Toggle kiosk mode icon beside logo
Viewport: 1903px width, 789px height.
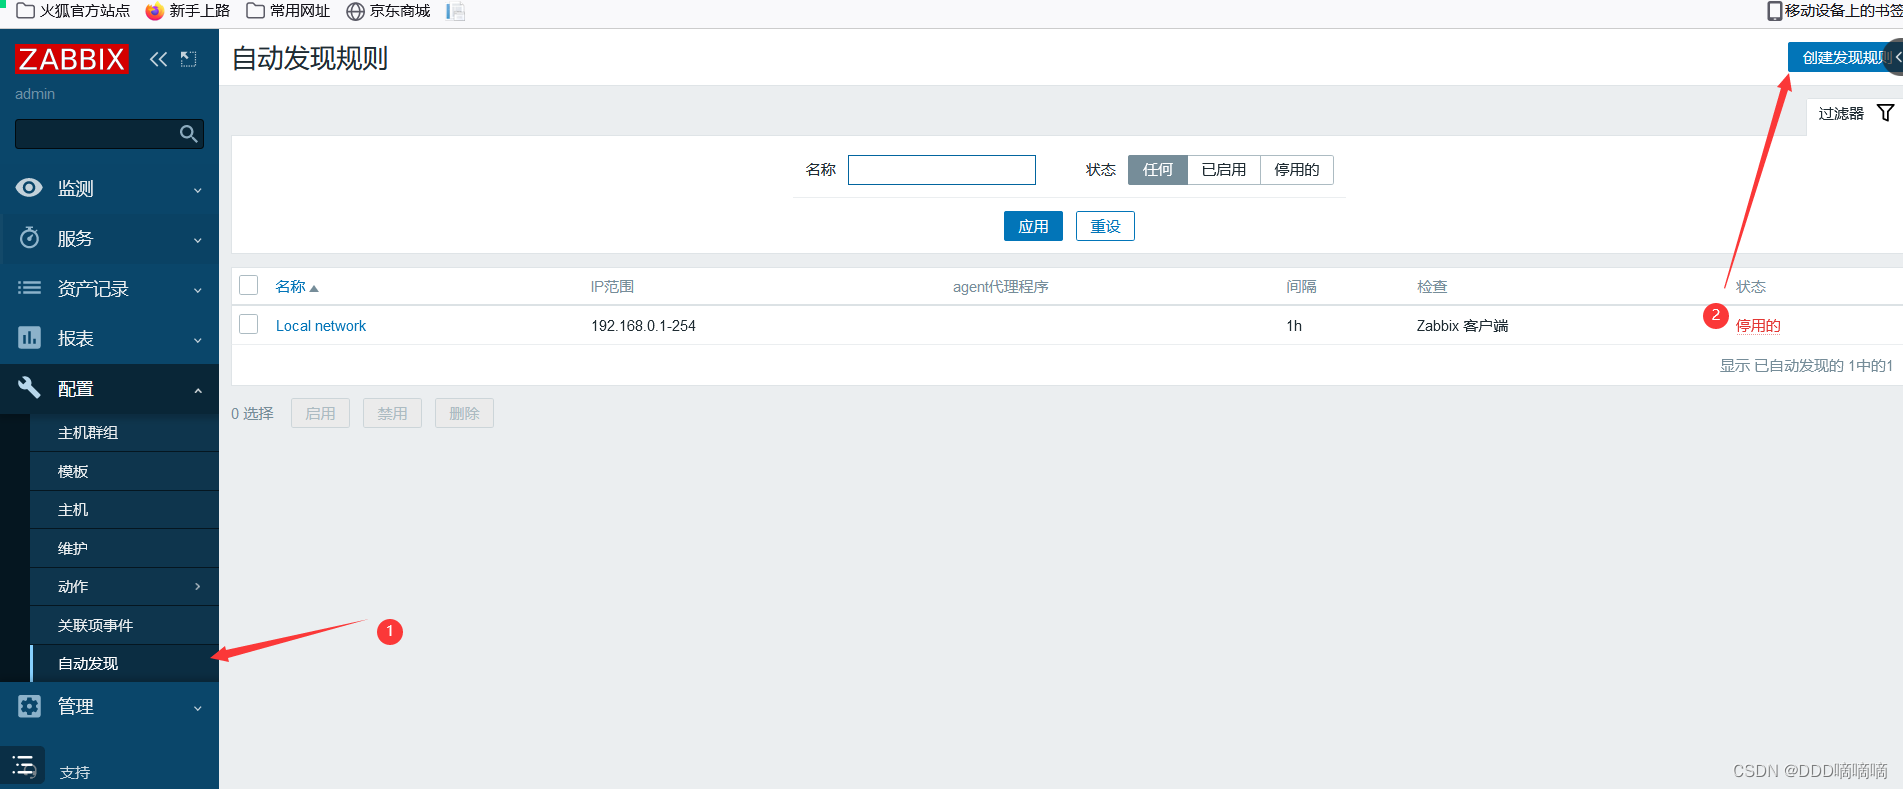[x=189, y=59]
